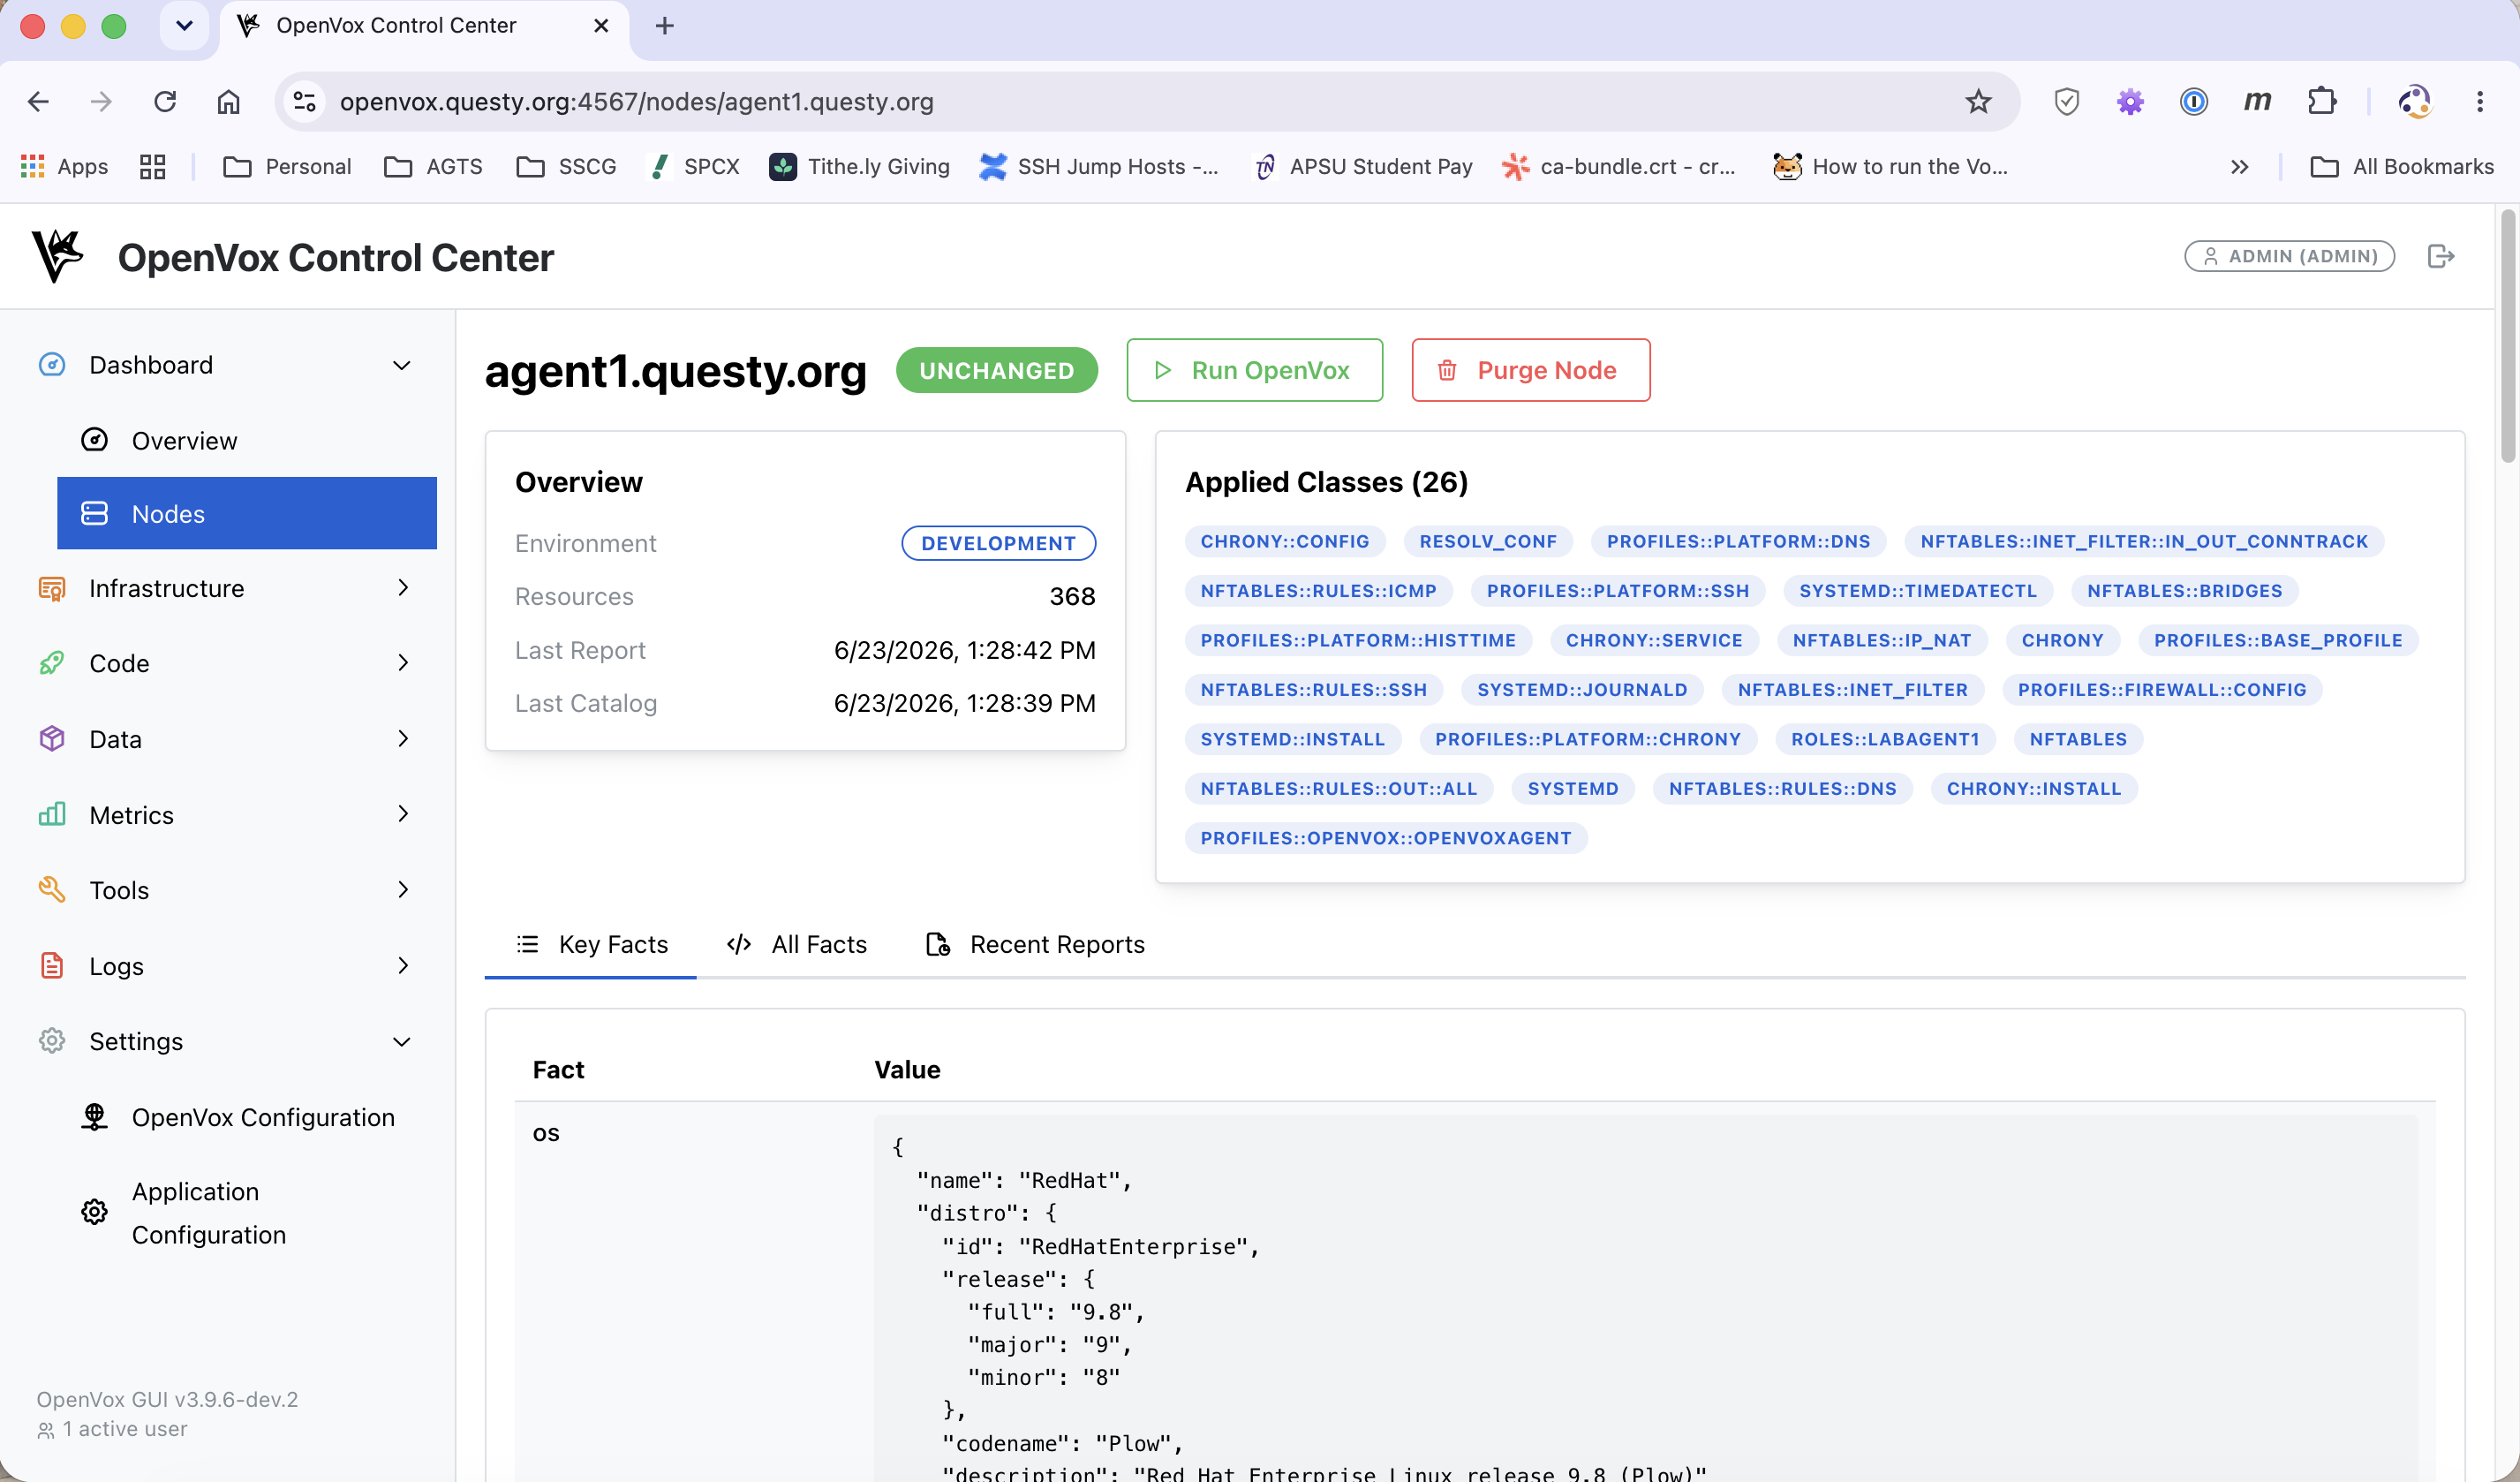Click the Infrastructure certificate icon

(52, 588)
